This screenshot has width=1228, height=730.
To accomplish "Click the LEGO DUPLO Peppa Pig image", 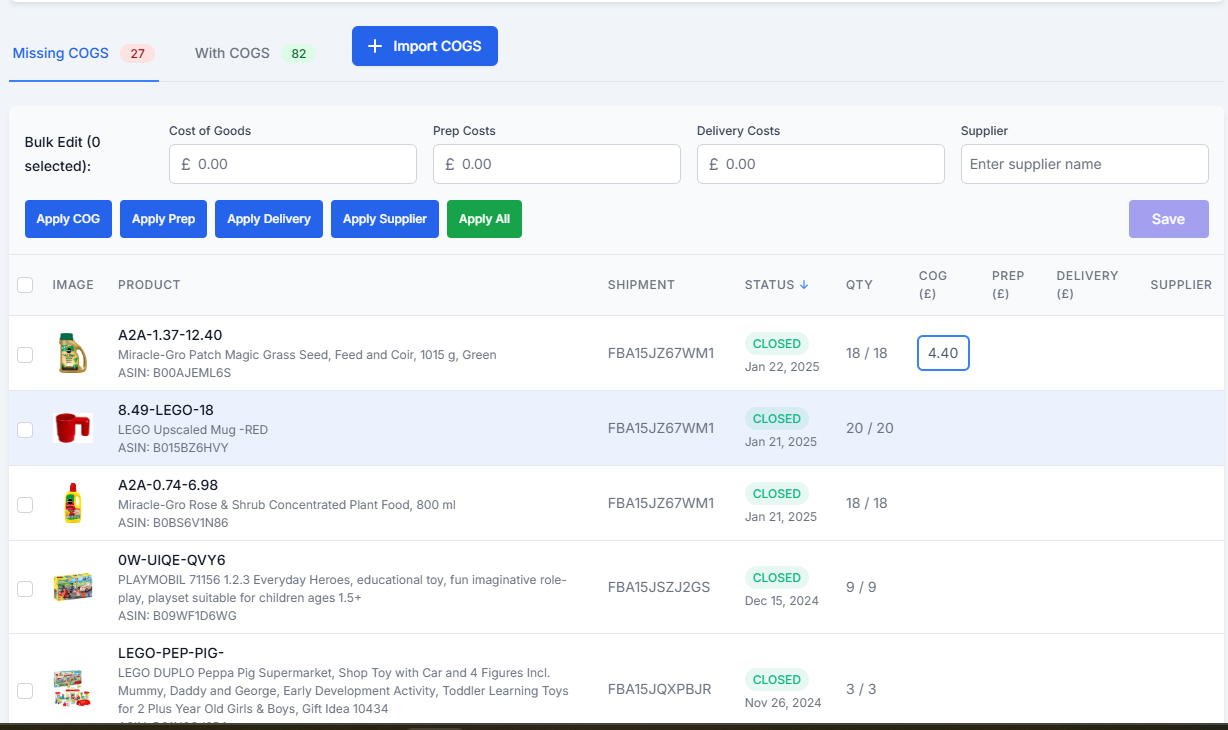I will [x=72, y=689].
